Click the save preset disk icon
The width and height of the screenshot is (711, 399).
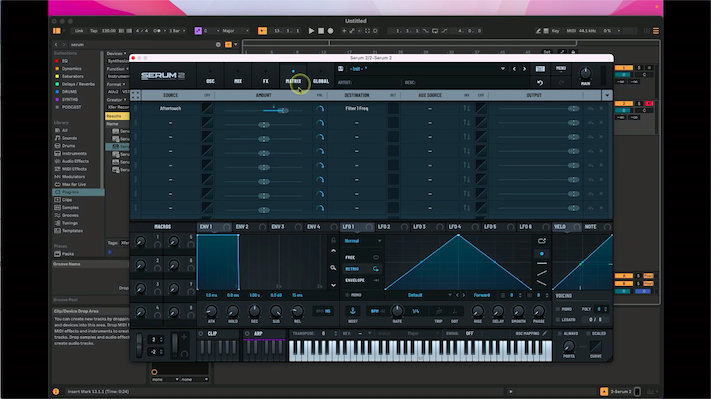click(341, 68)
